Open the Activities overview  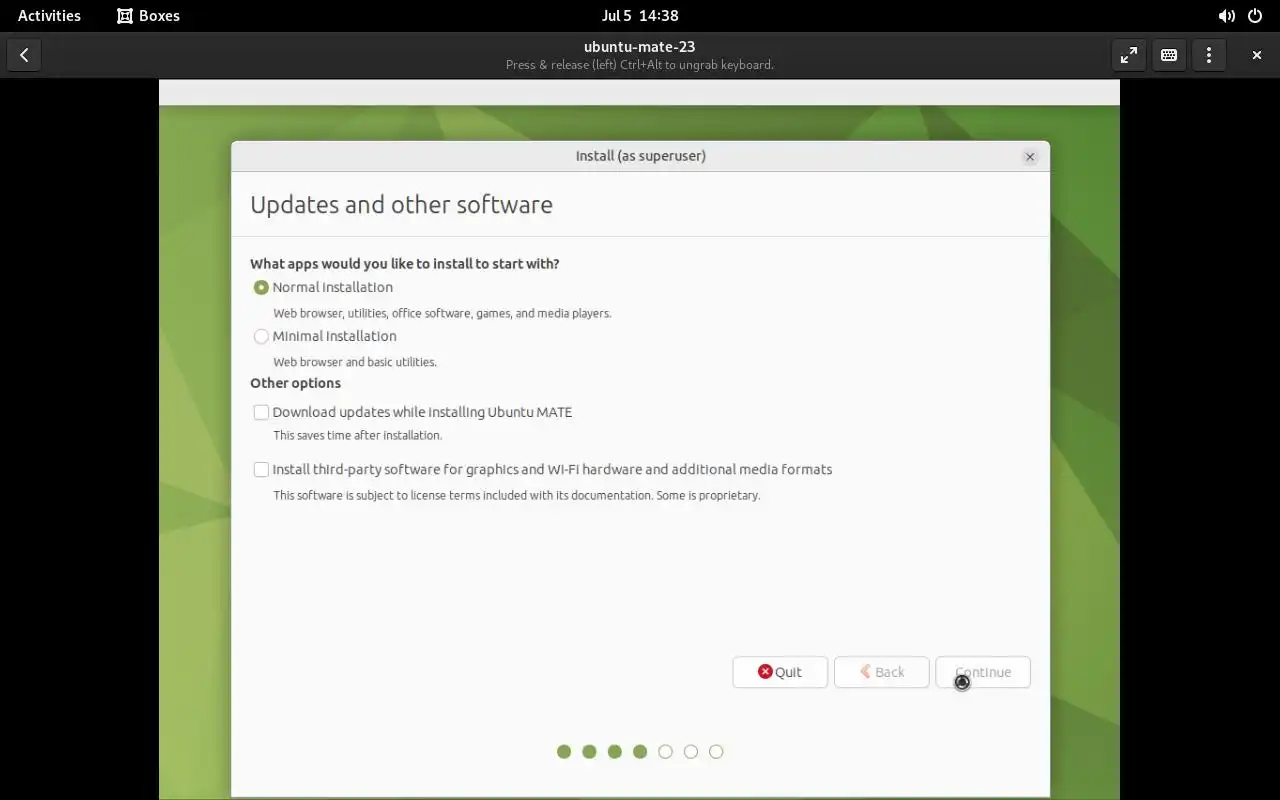pyautogui.click(x=49, y=16)
